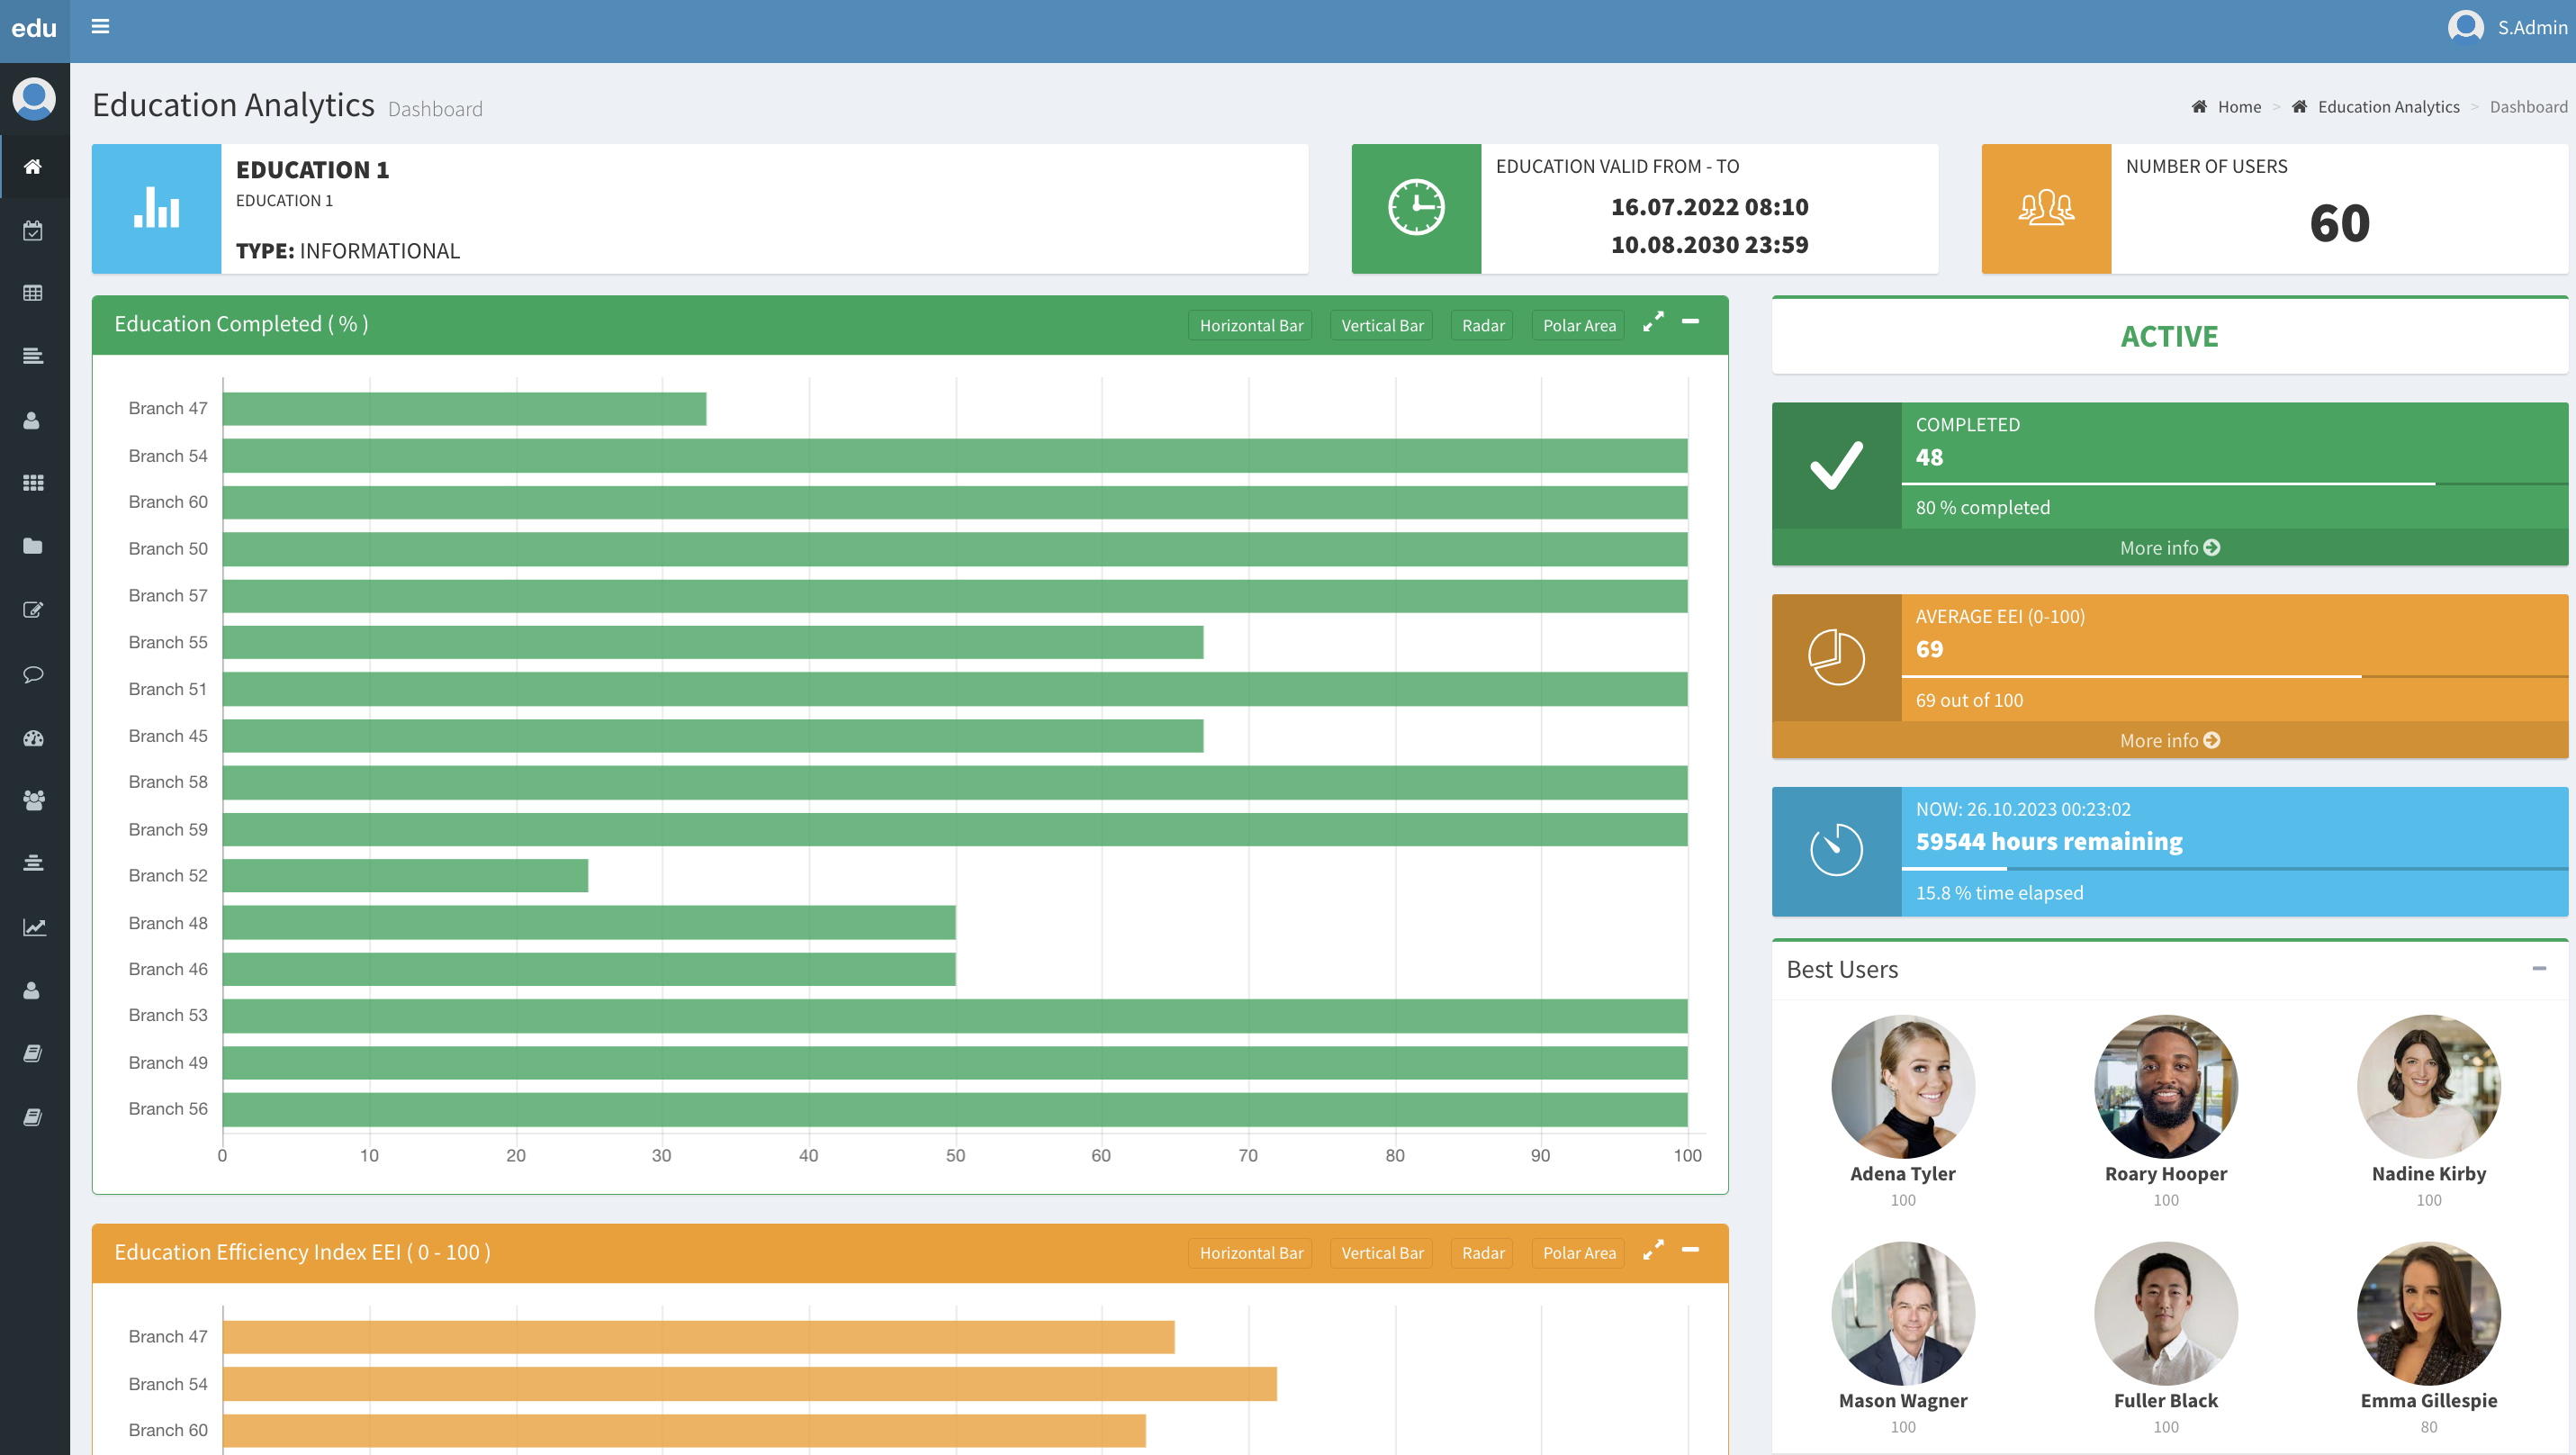Switch Education Completed chart to Polar Area
Screen dimensions: 2576x1455
(1579, 325)
